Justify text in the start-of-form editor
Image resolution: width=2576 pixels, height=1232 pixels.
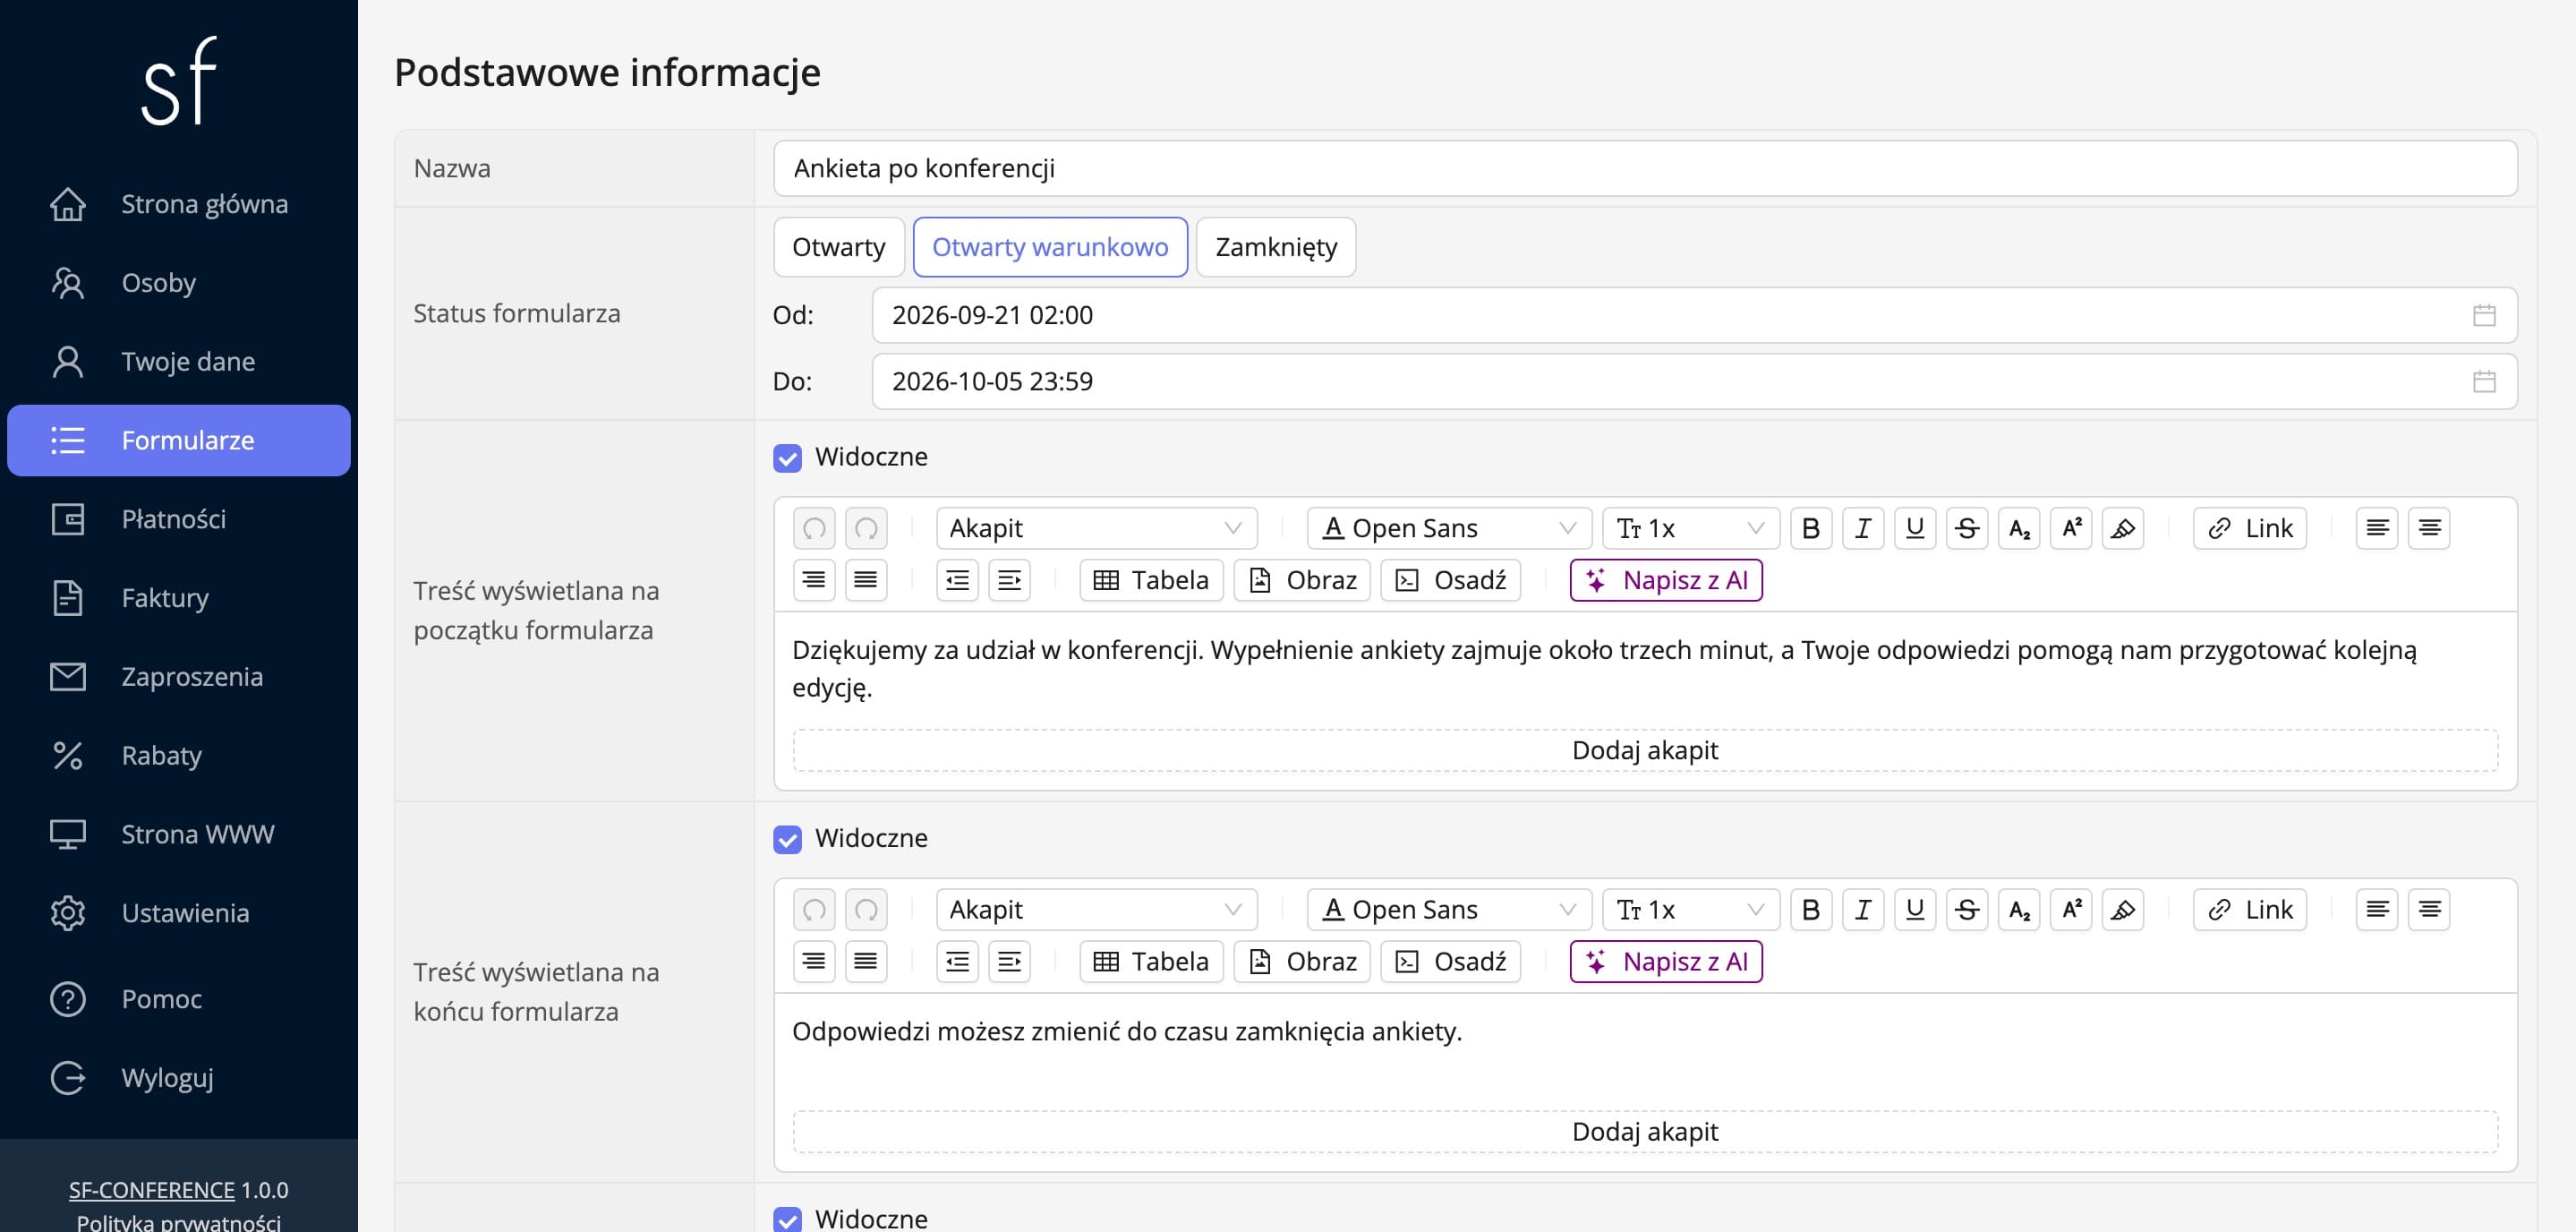(866, 580)
